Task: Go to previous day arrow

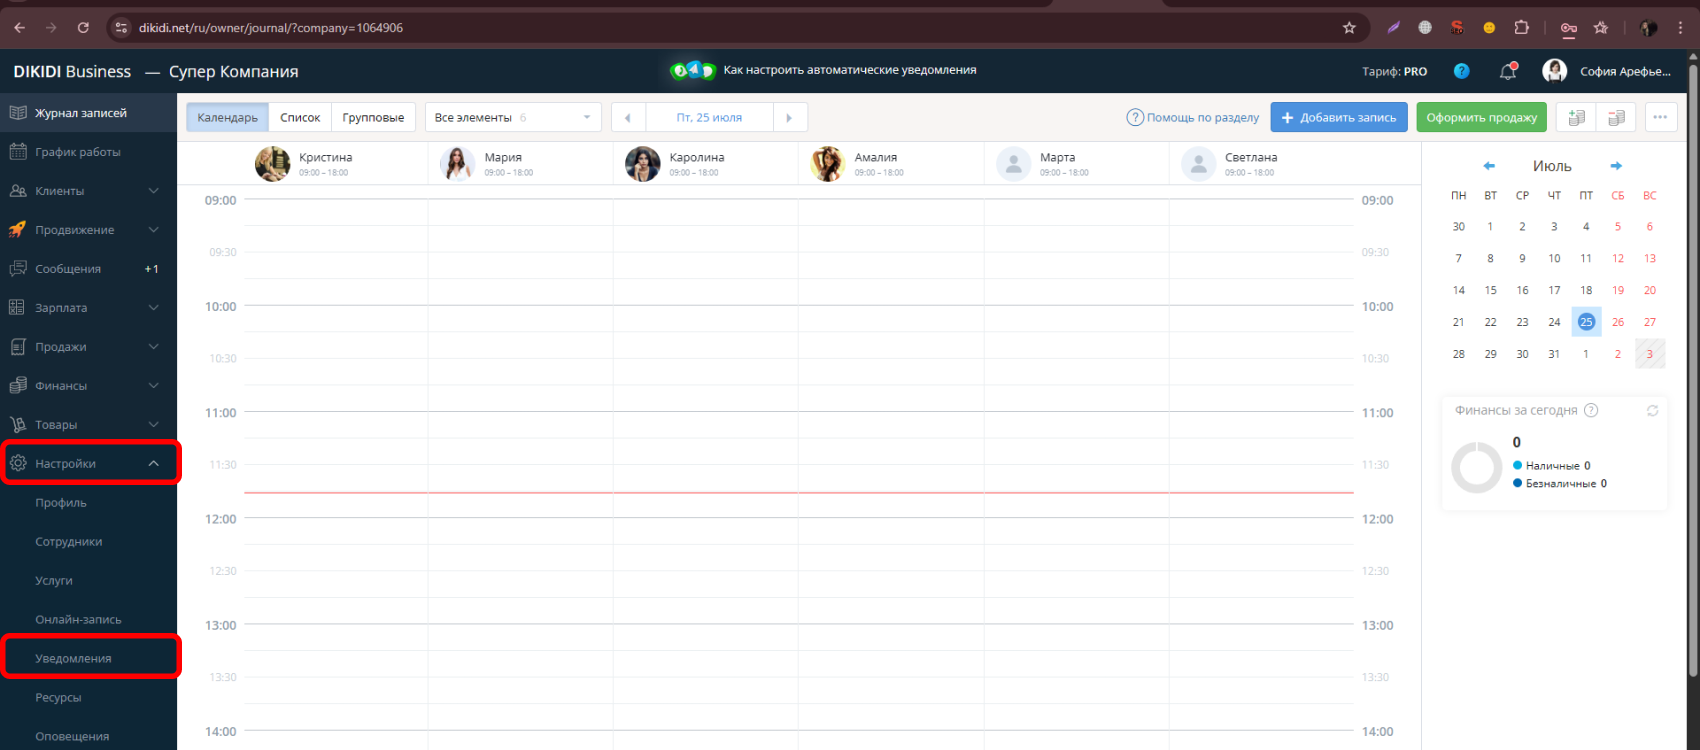Action: (628, 117)
